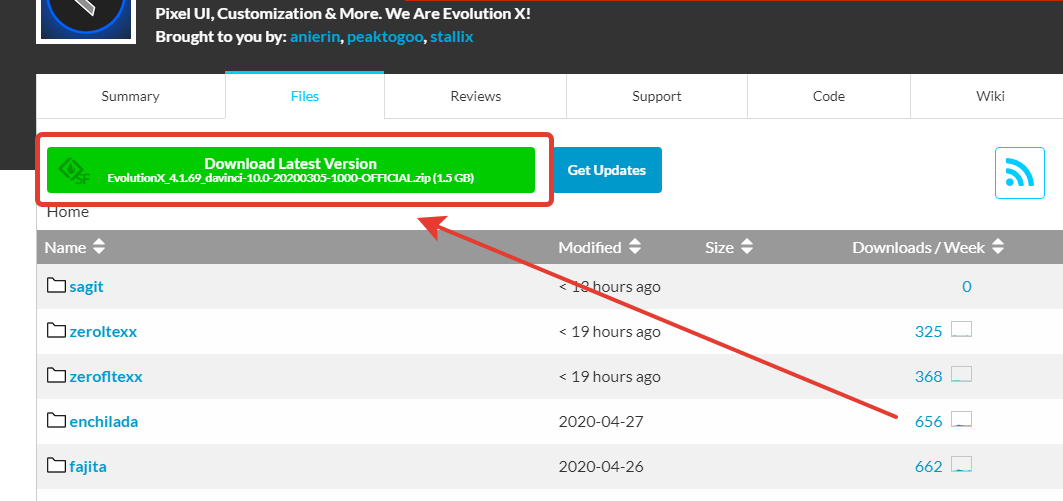1063x501 pixels.
Task: Click the 2020-04-26 modified date
Action: coord(601,466)
